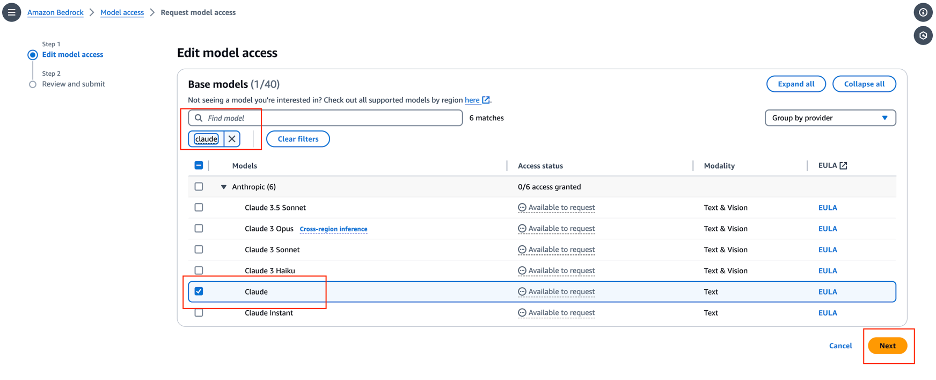Image resolution: width=936 pixels, height=380 pixels.
Task: Open the hamburger navigation menu
Action: [x=12, y=12]
